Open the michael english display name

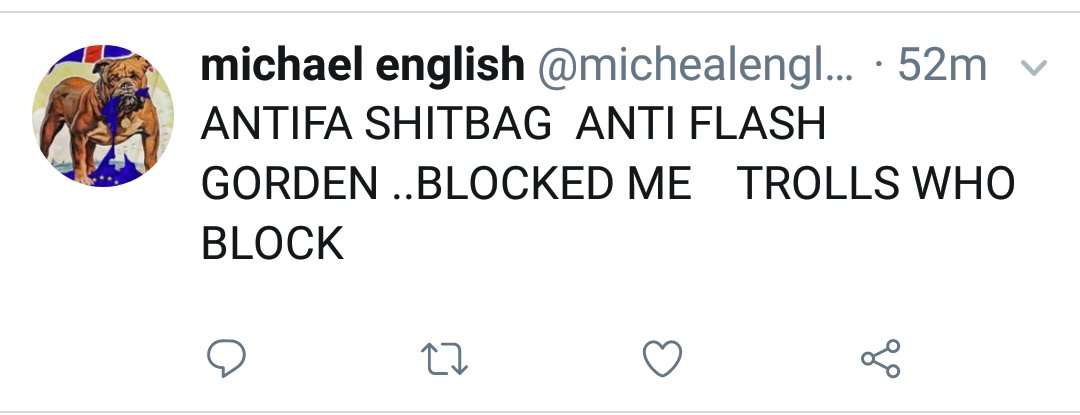362,65
